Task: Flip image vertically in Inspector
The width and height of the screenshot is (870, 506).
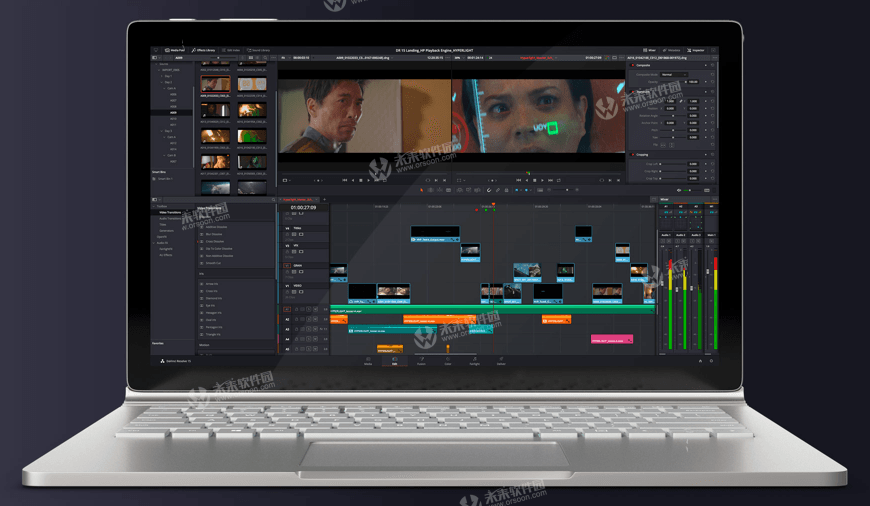Action: click(x=671, y=145)
